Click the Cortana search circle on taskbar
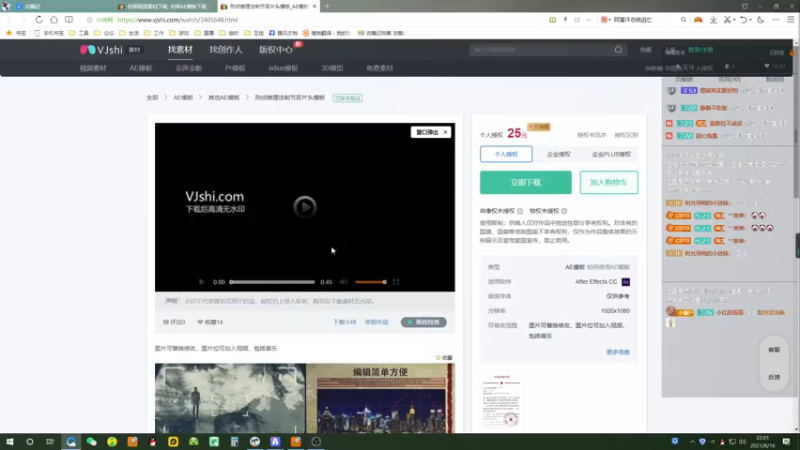Image resolution: width=800 pixels, height=450 pixels. tap(30, 442)
